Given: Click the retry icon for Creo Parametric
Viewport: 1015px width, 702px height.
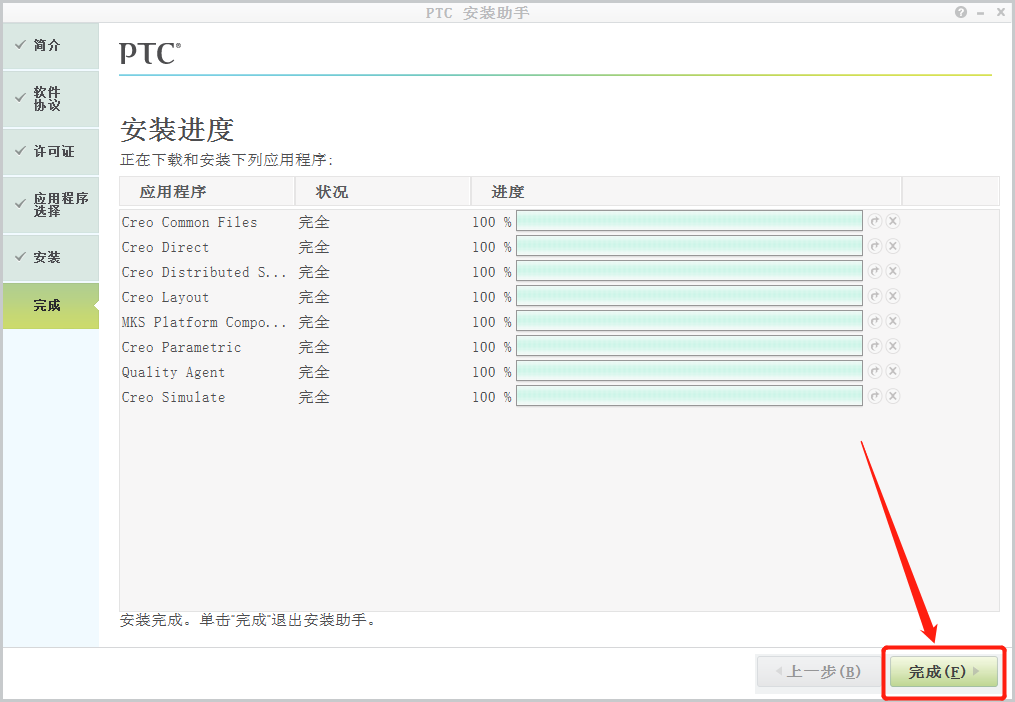Looking at the screenshot, I should coord(875,346).
